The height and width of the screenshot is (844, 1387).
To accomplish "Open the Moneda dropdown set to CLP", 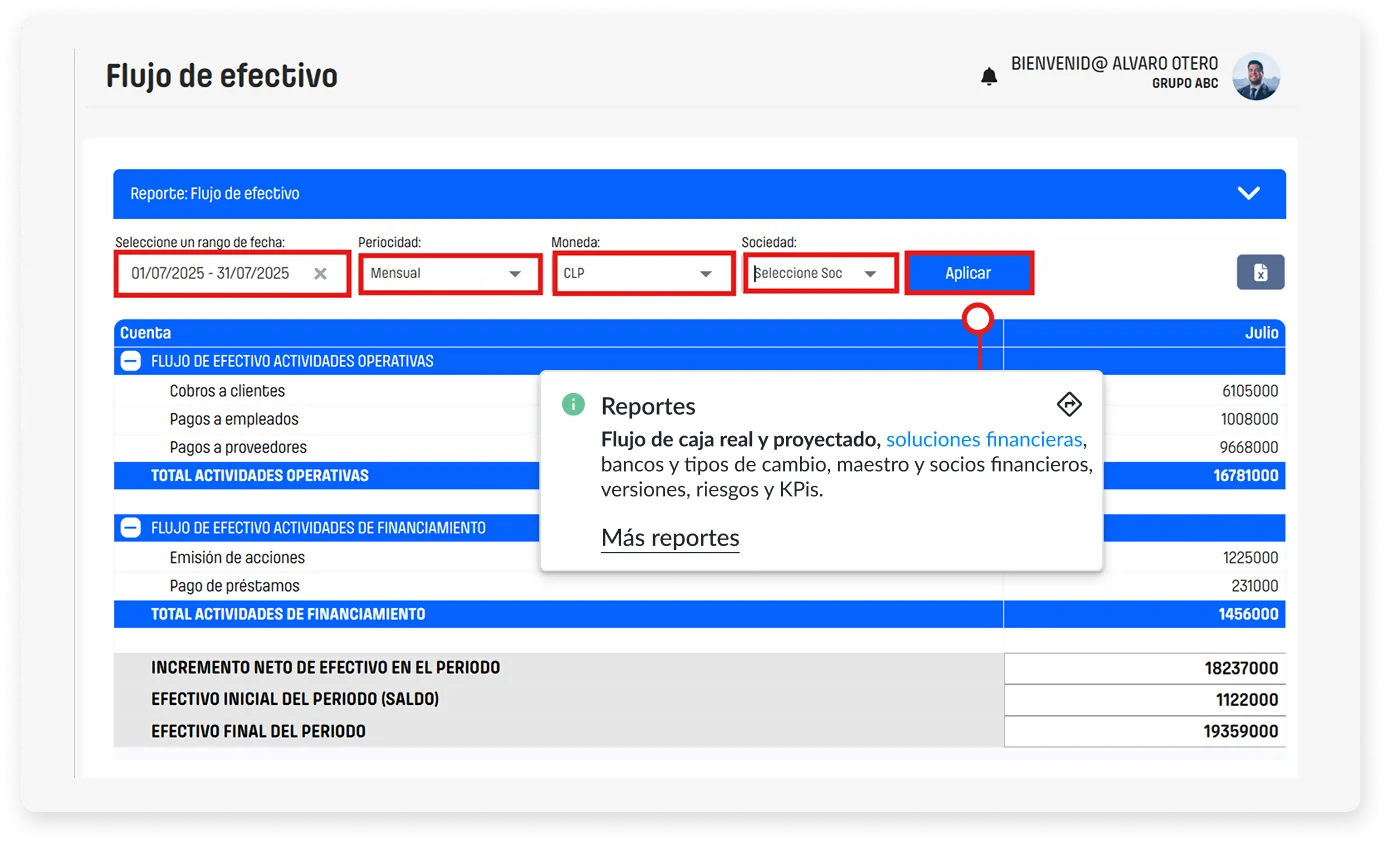I will point(643,272).
